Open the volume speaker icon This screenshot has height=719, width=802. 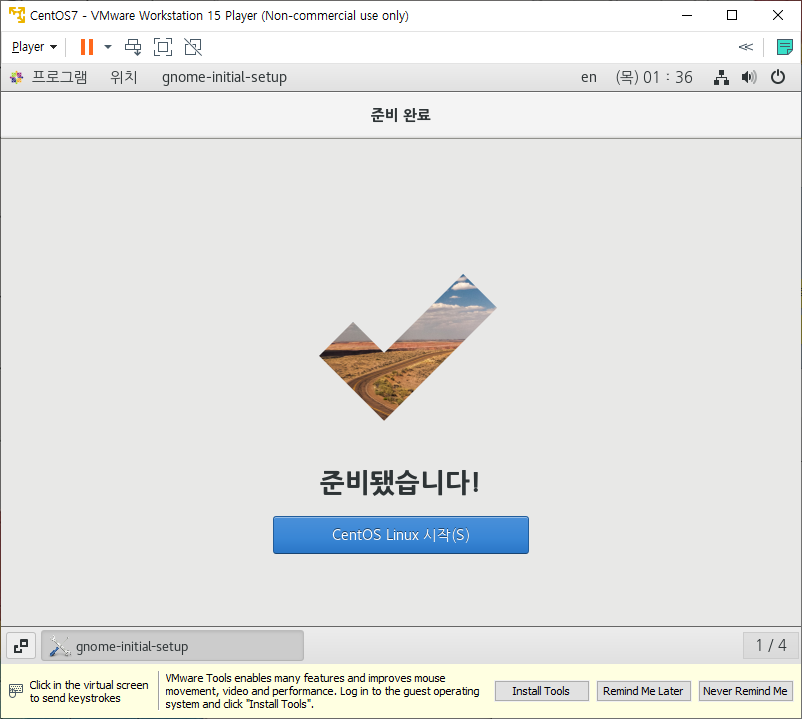click(x=749, y=77)
